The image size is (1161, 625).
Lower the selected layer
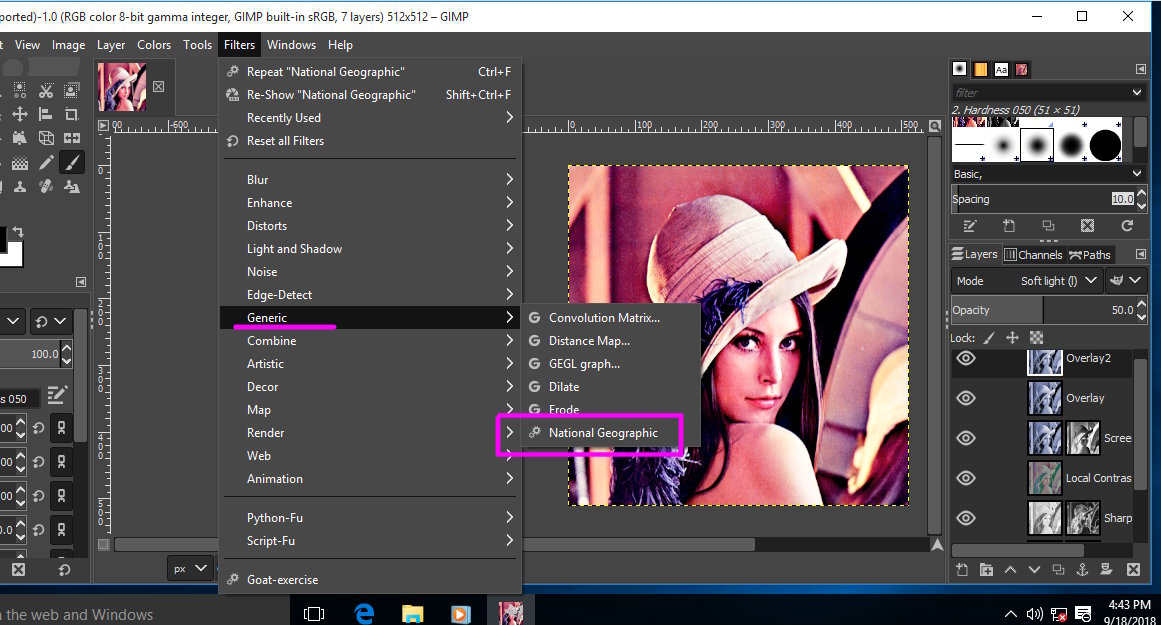click(1034, 569)
